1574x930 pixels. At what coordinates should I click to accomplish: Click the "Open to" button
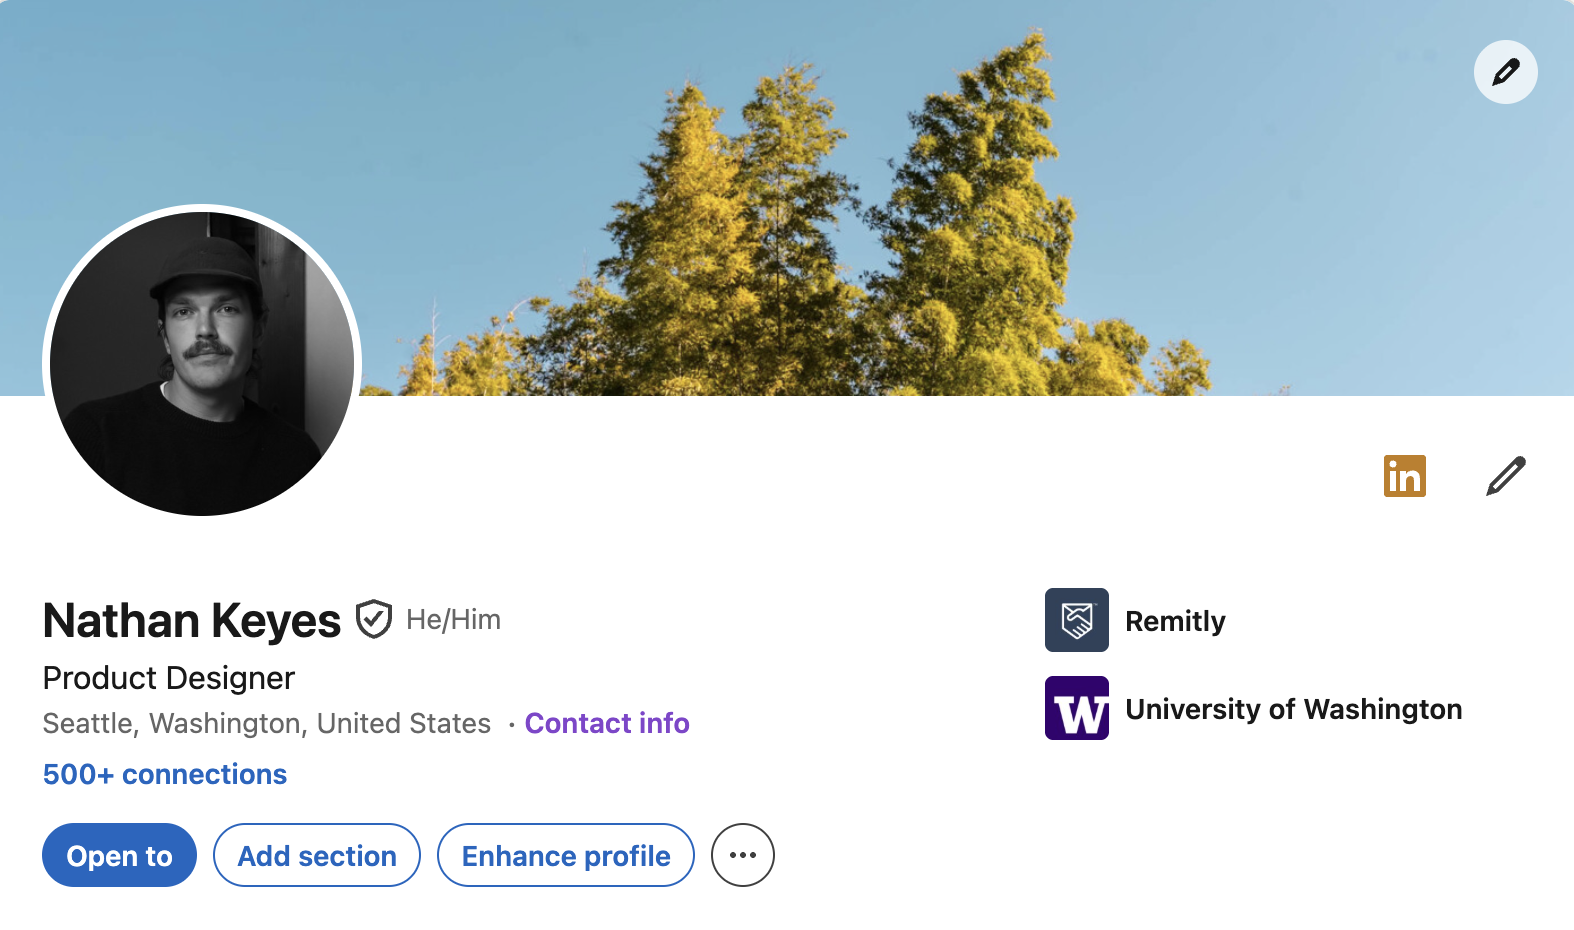(119, 855)
